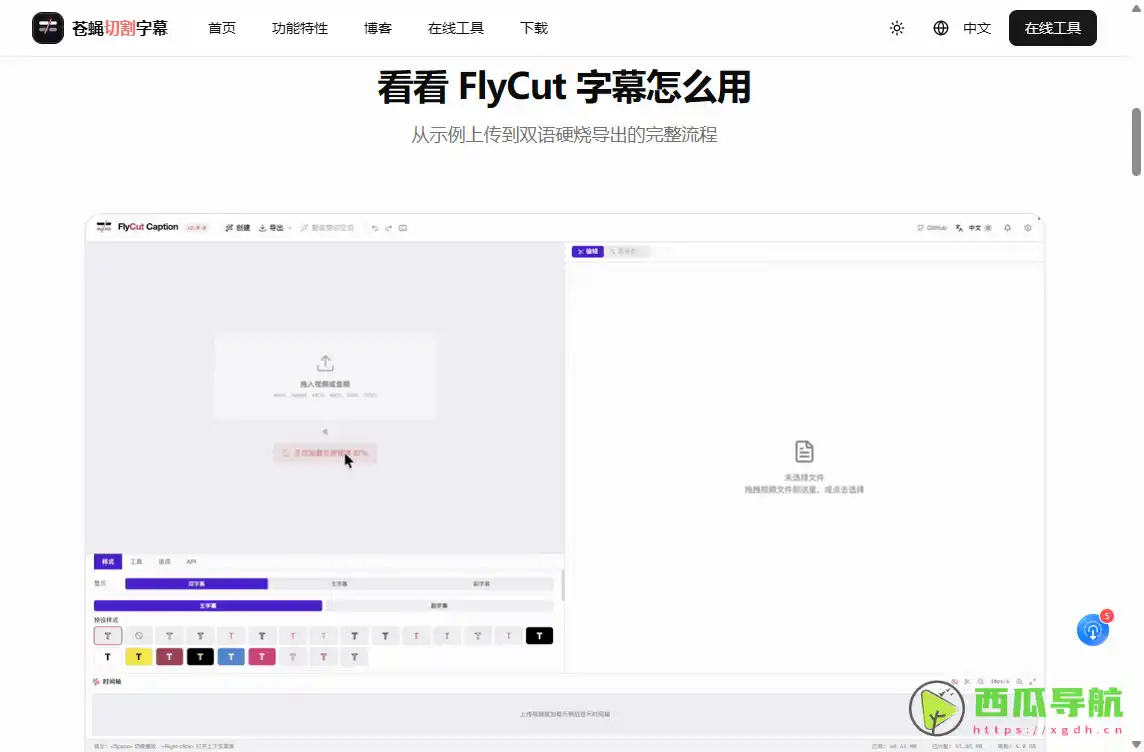
Task: Open the 博客 navigation link
Action: (x=378, y=28)
